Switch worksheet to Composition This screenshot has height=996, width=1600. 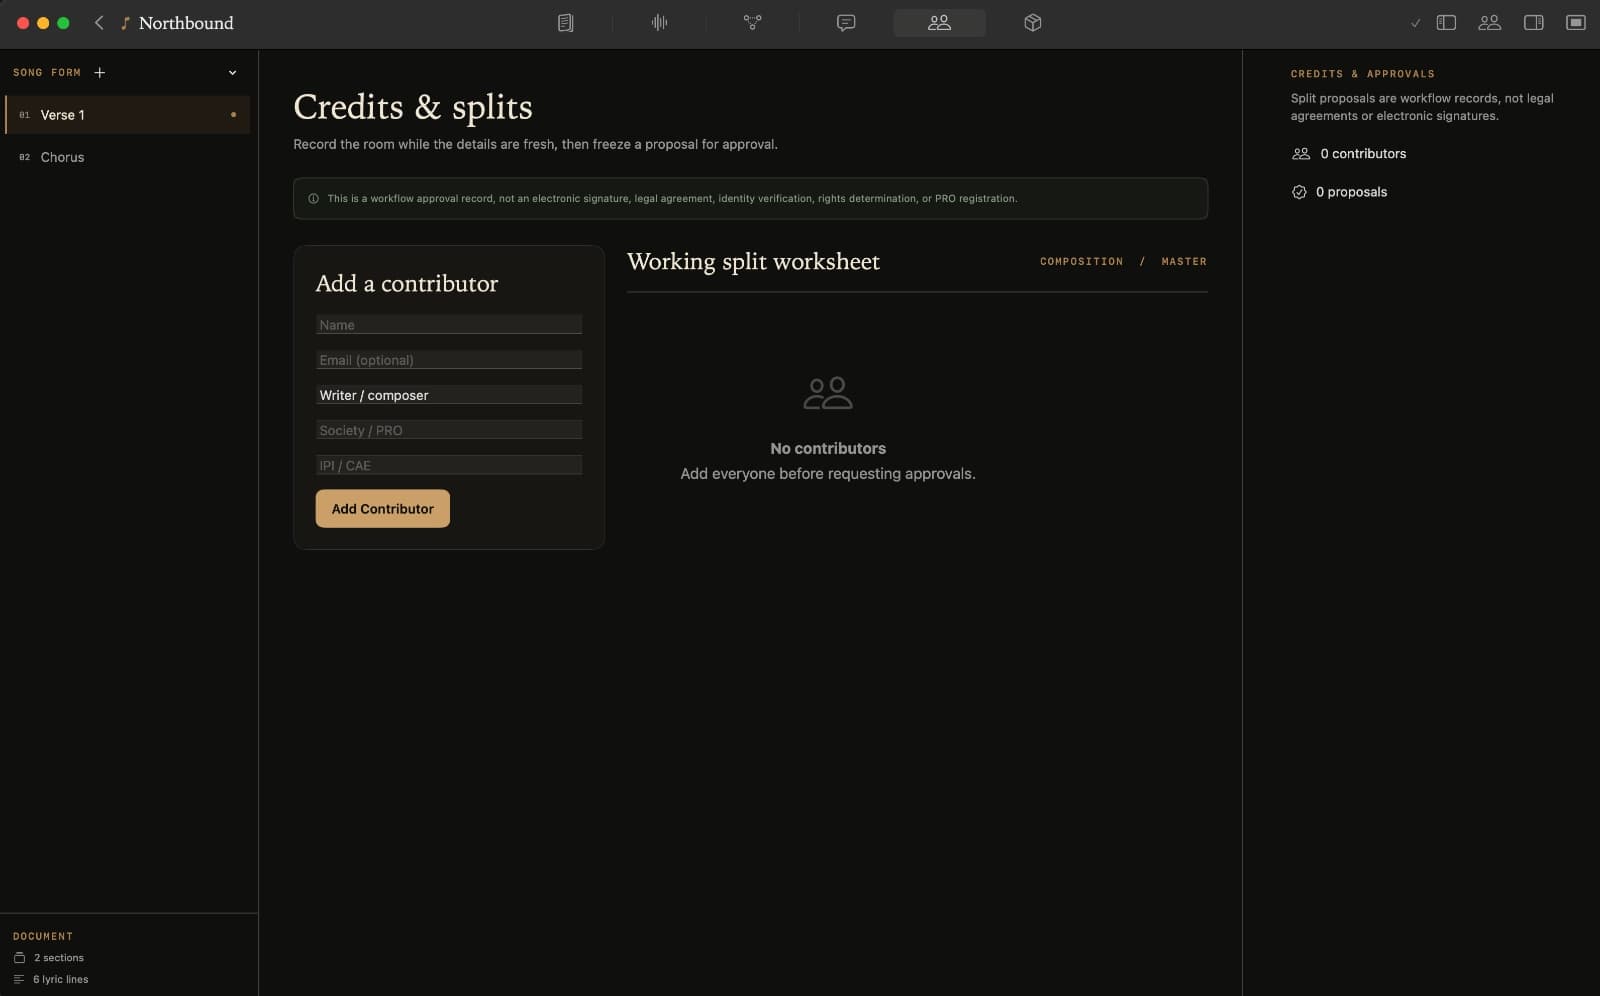pos(1081,261)
